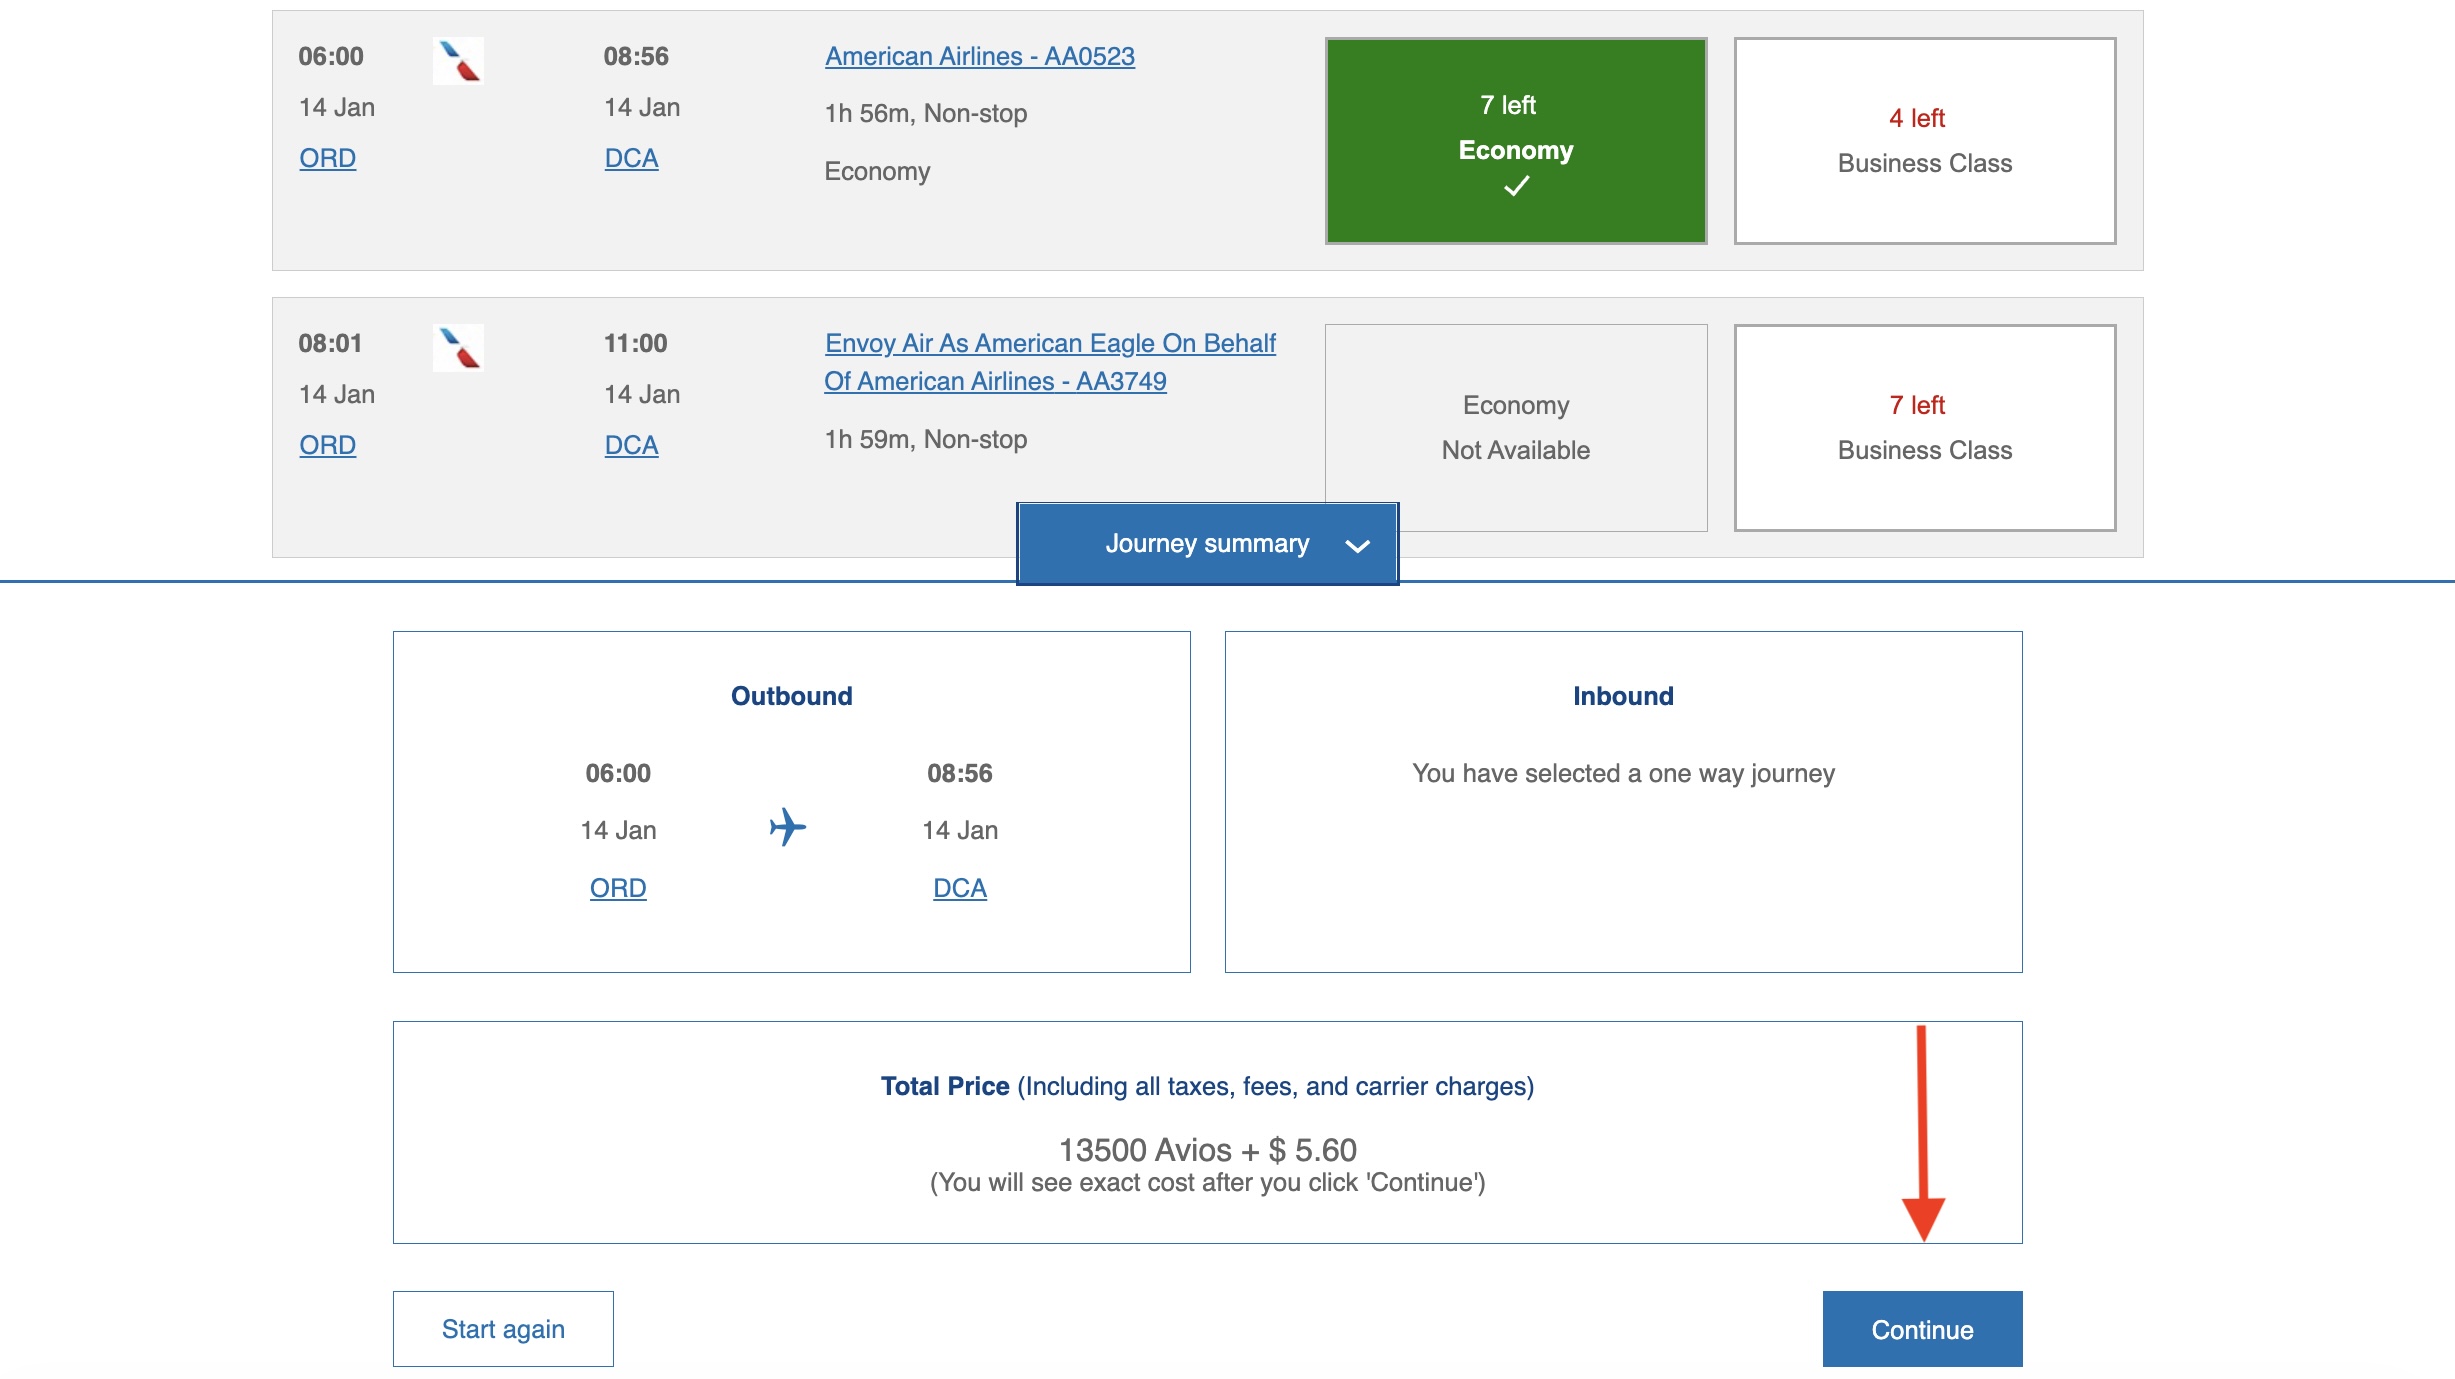Open the Journey summary tab

(x=1207, y=544)
